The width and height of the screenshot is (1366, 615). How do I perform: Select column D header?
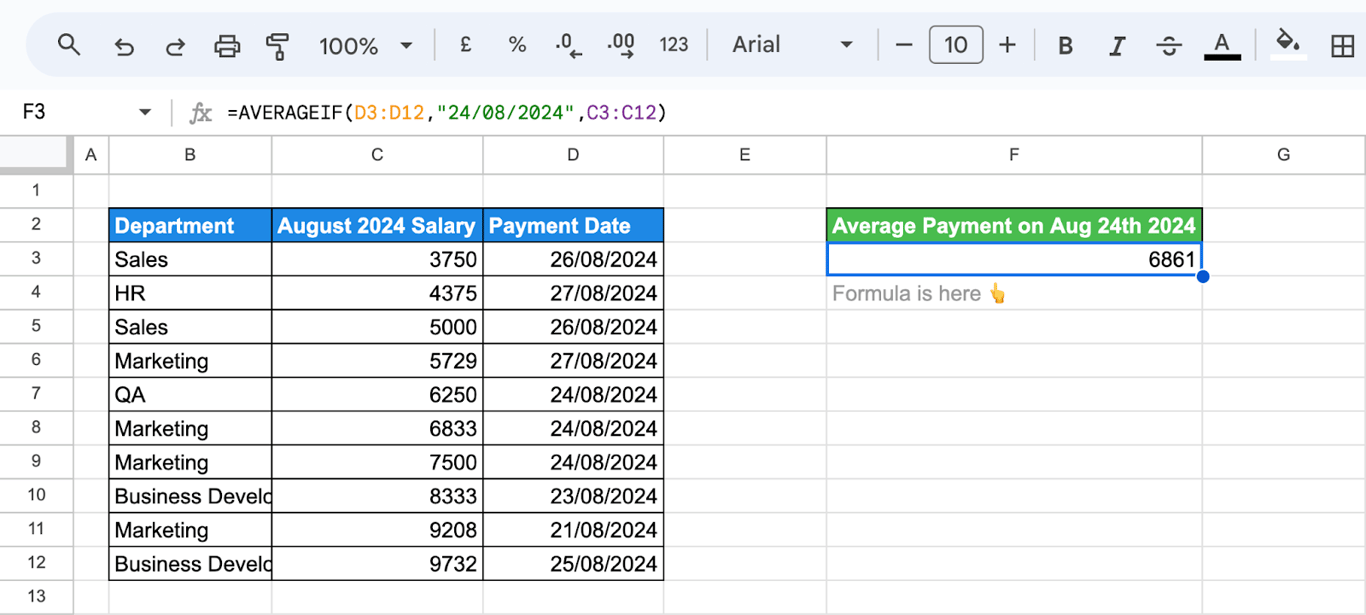click(573, 154)
